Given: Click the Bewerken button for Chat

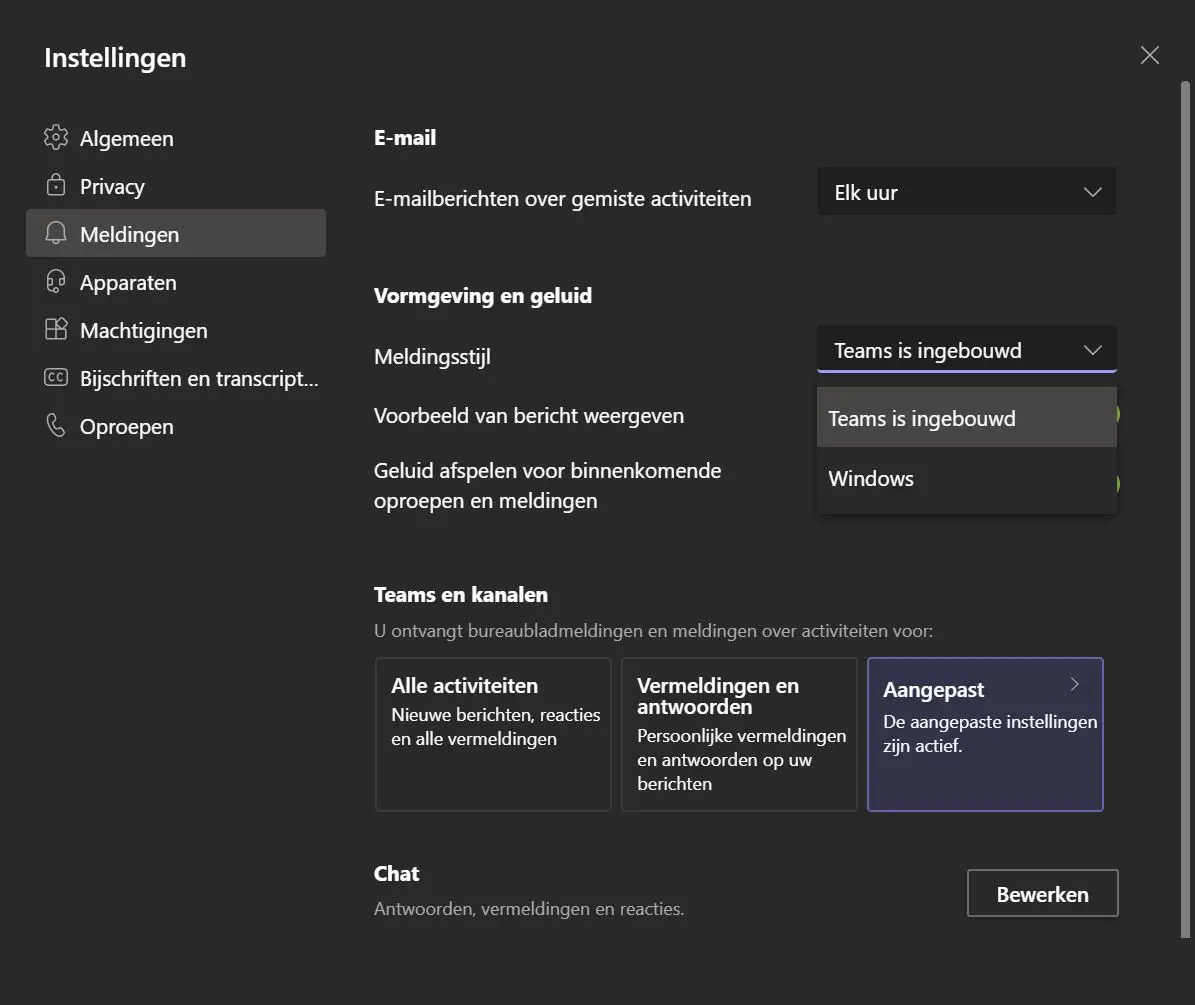Looking at the screenshot, I should pyautogui.click(x=1043, y=893).
